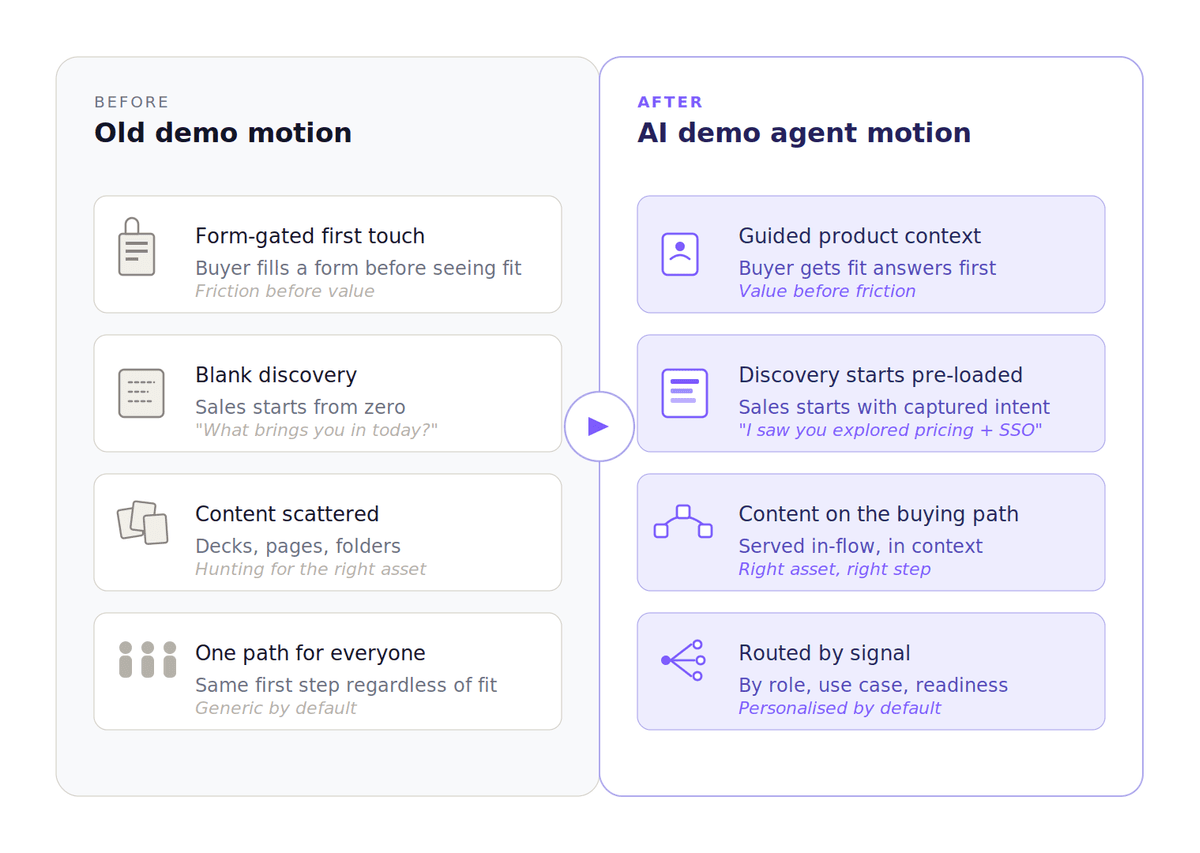Viewport: 1200px width, 853px height.
Task: Select the 'Content on the buying path' title
Action: pyautogui.click(x=879, y=514)
